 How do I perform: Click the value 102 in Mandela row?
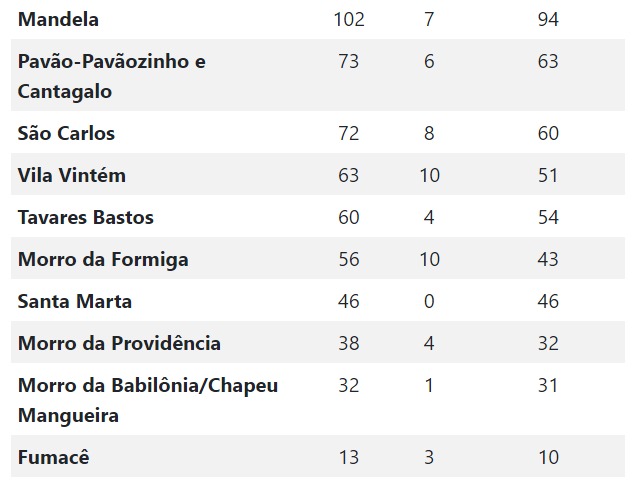(x=349, y=20)
